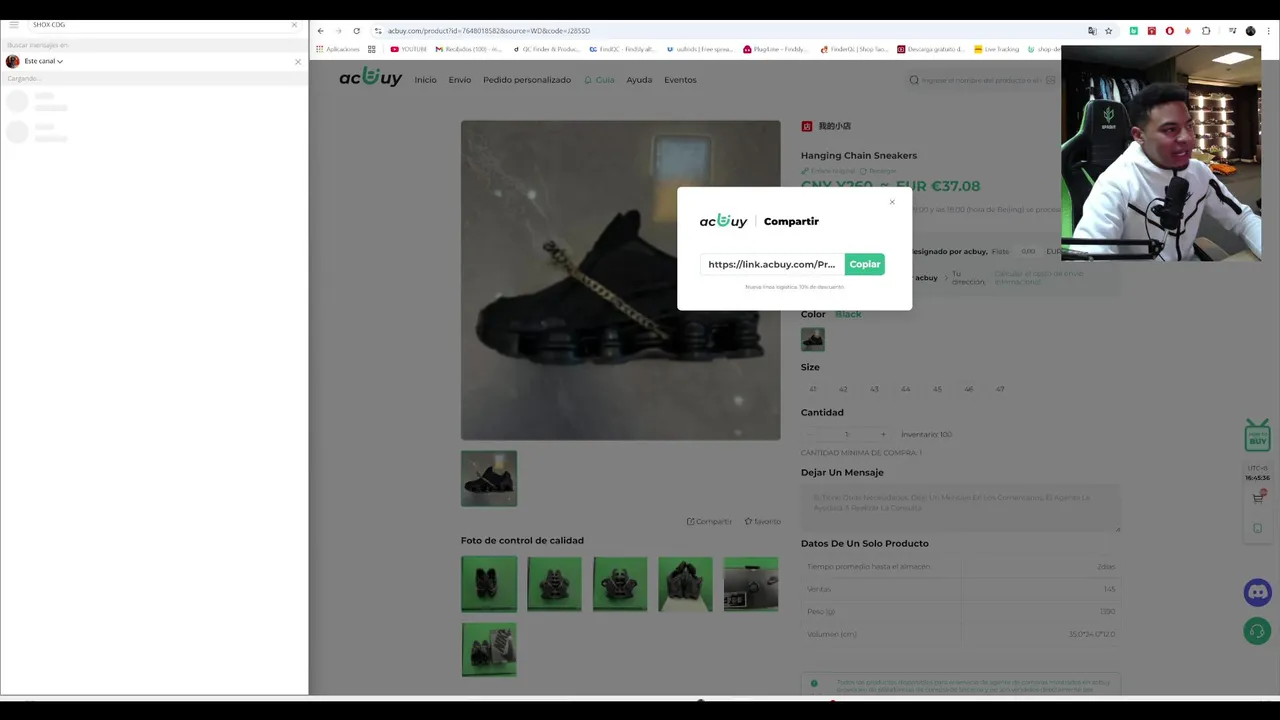Choose size 44
1280x720 pixels.
[x=906, y=389]
